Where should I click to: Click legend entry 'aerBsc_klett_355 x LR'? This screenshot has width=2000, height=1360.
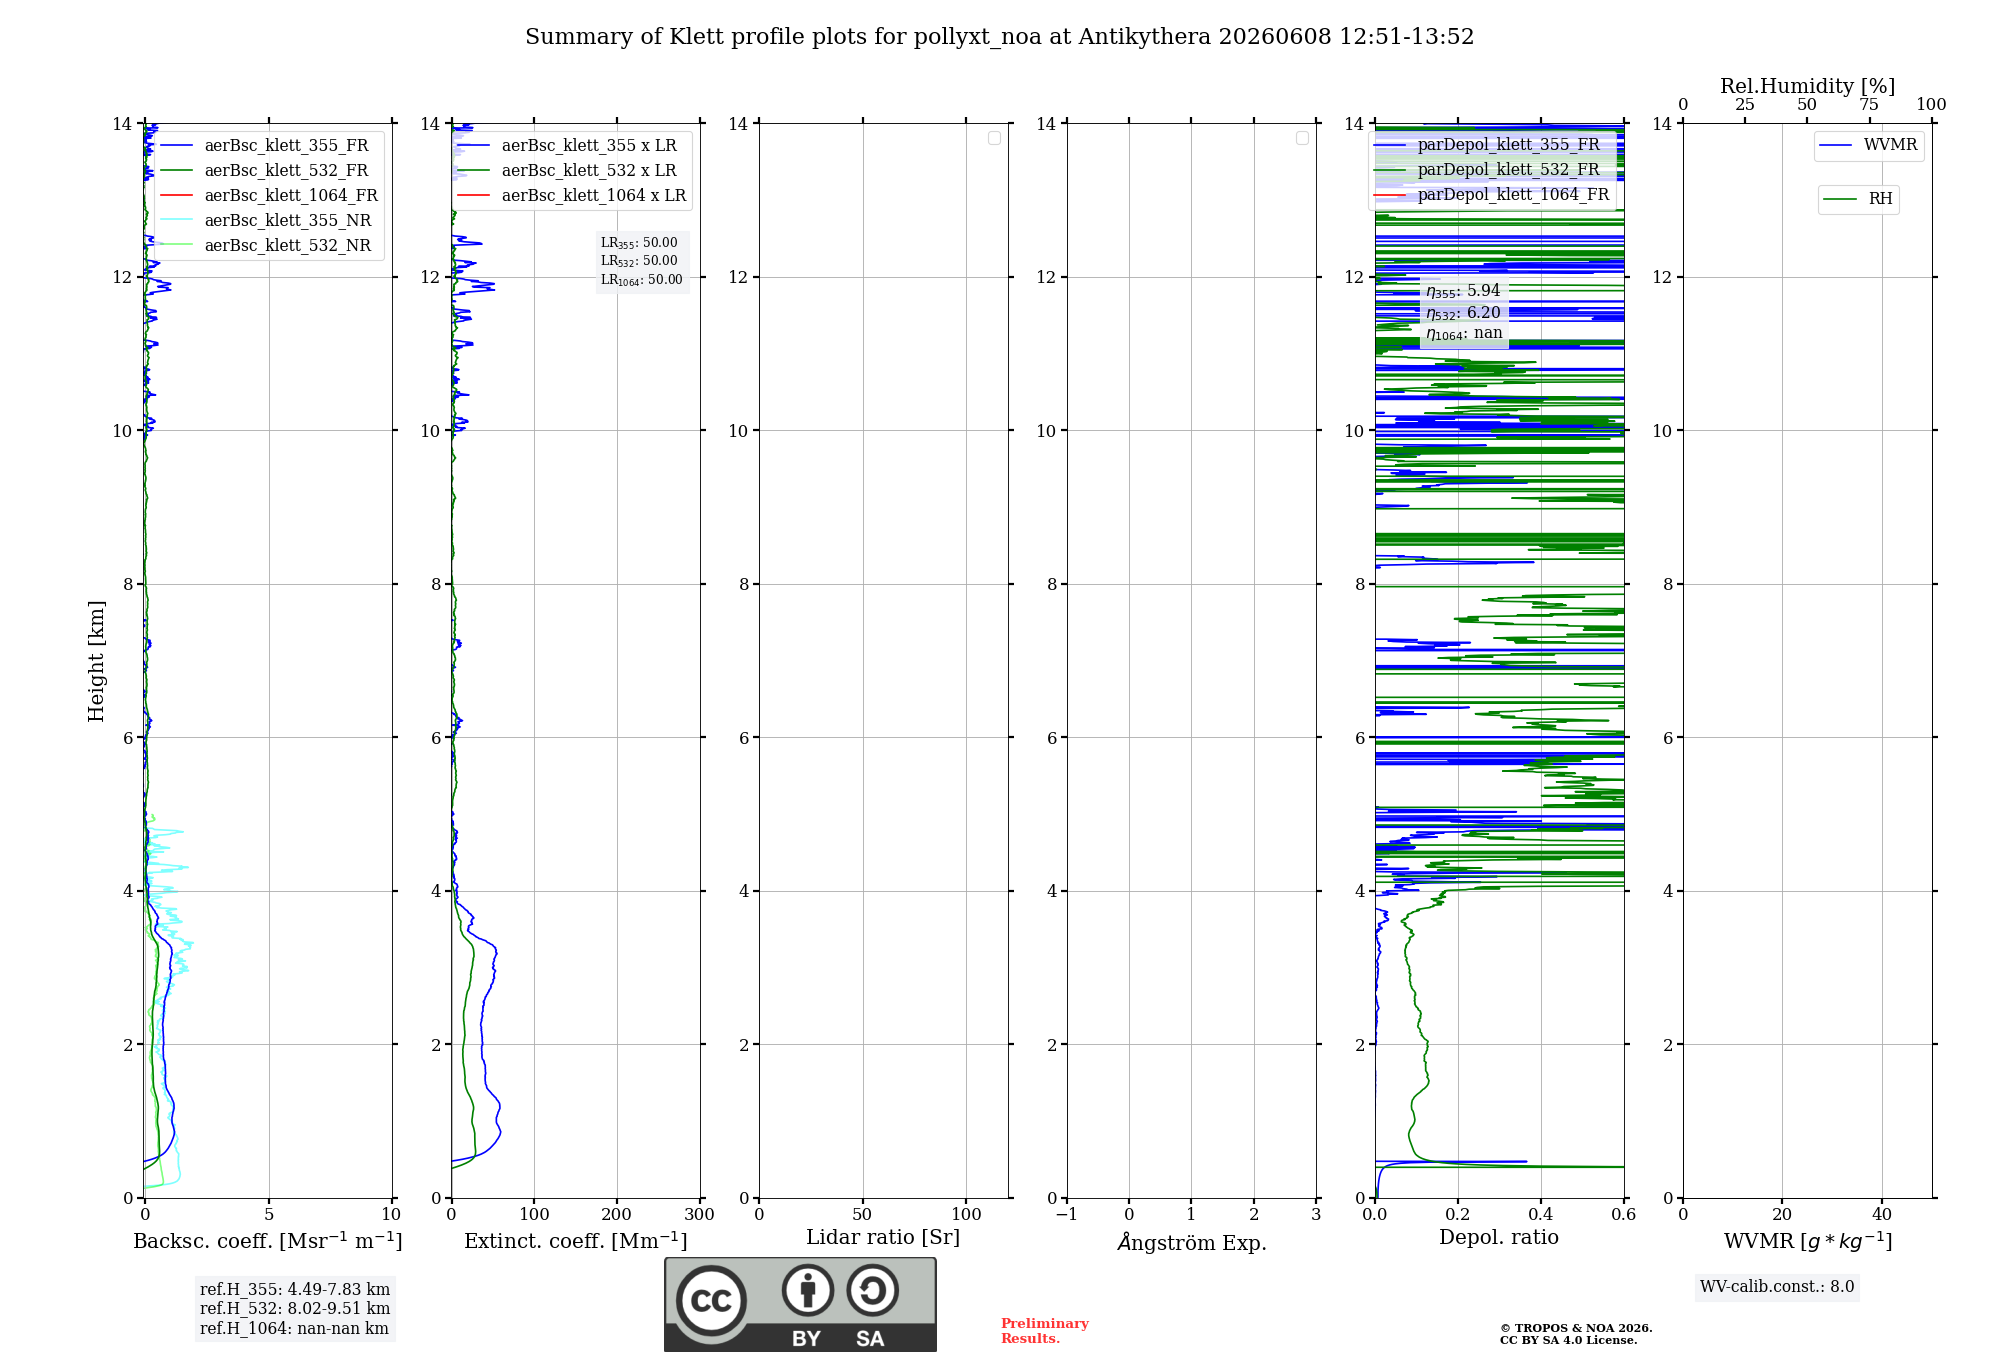pyautogui.click(x=567, y=145)
